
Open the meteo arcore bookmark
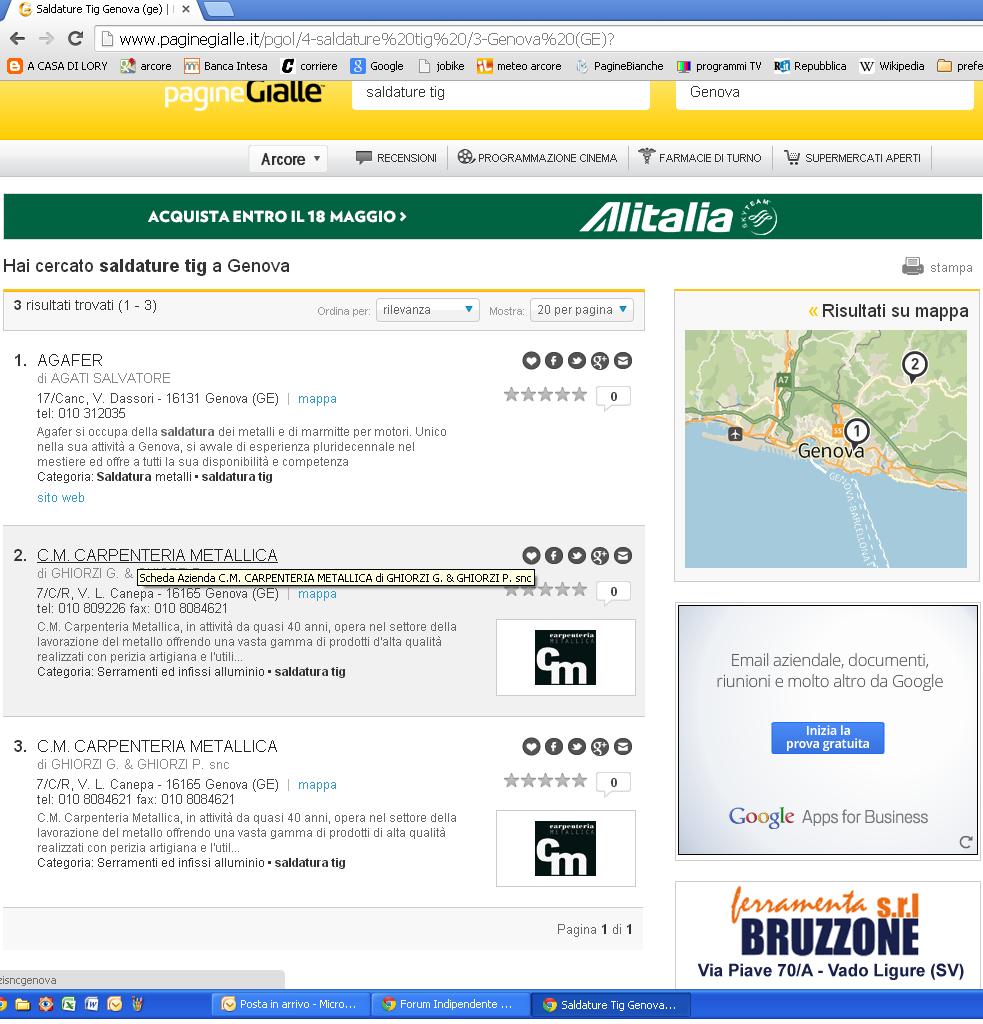[519, 66]
